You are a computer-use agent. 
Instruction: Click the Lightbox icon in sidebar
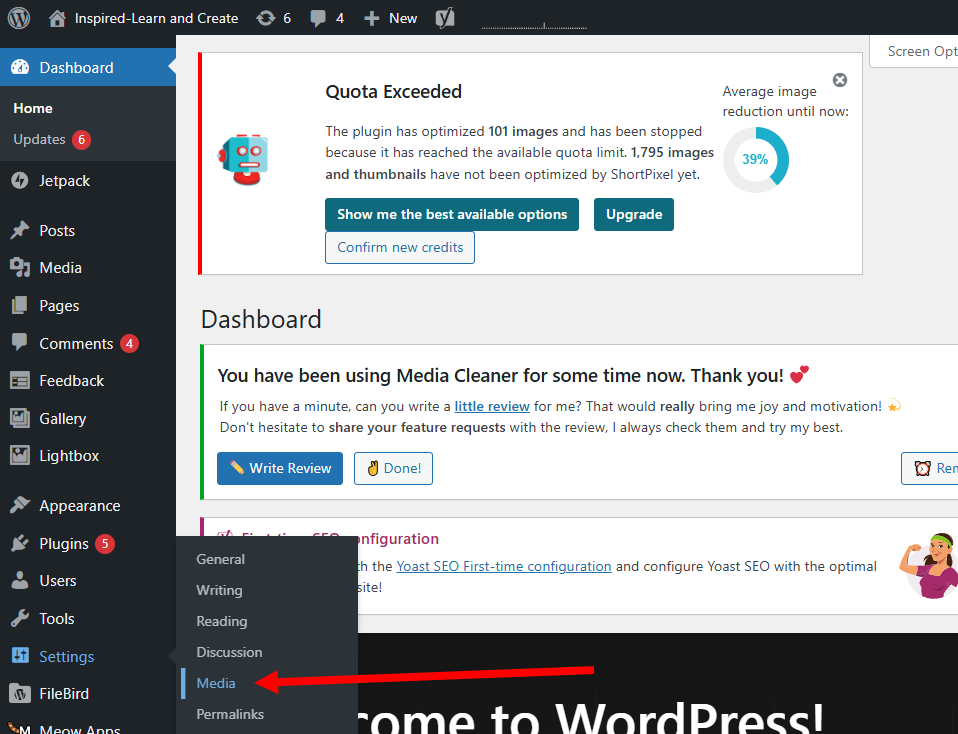click(20, 456)
